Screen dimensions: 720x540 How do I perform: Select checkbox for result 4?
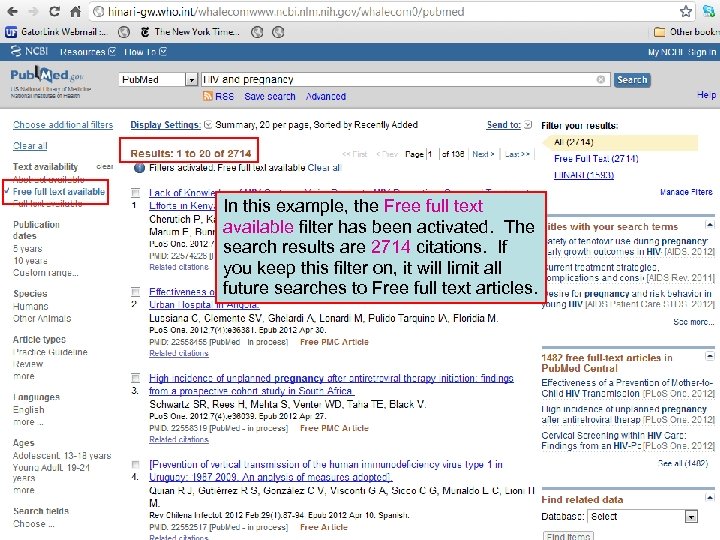pyautogui.click(x=135, y=464)
